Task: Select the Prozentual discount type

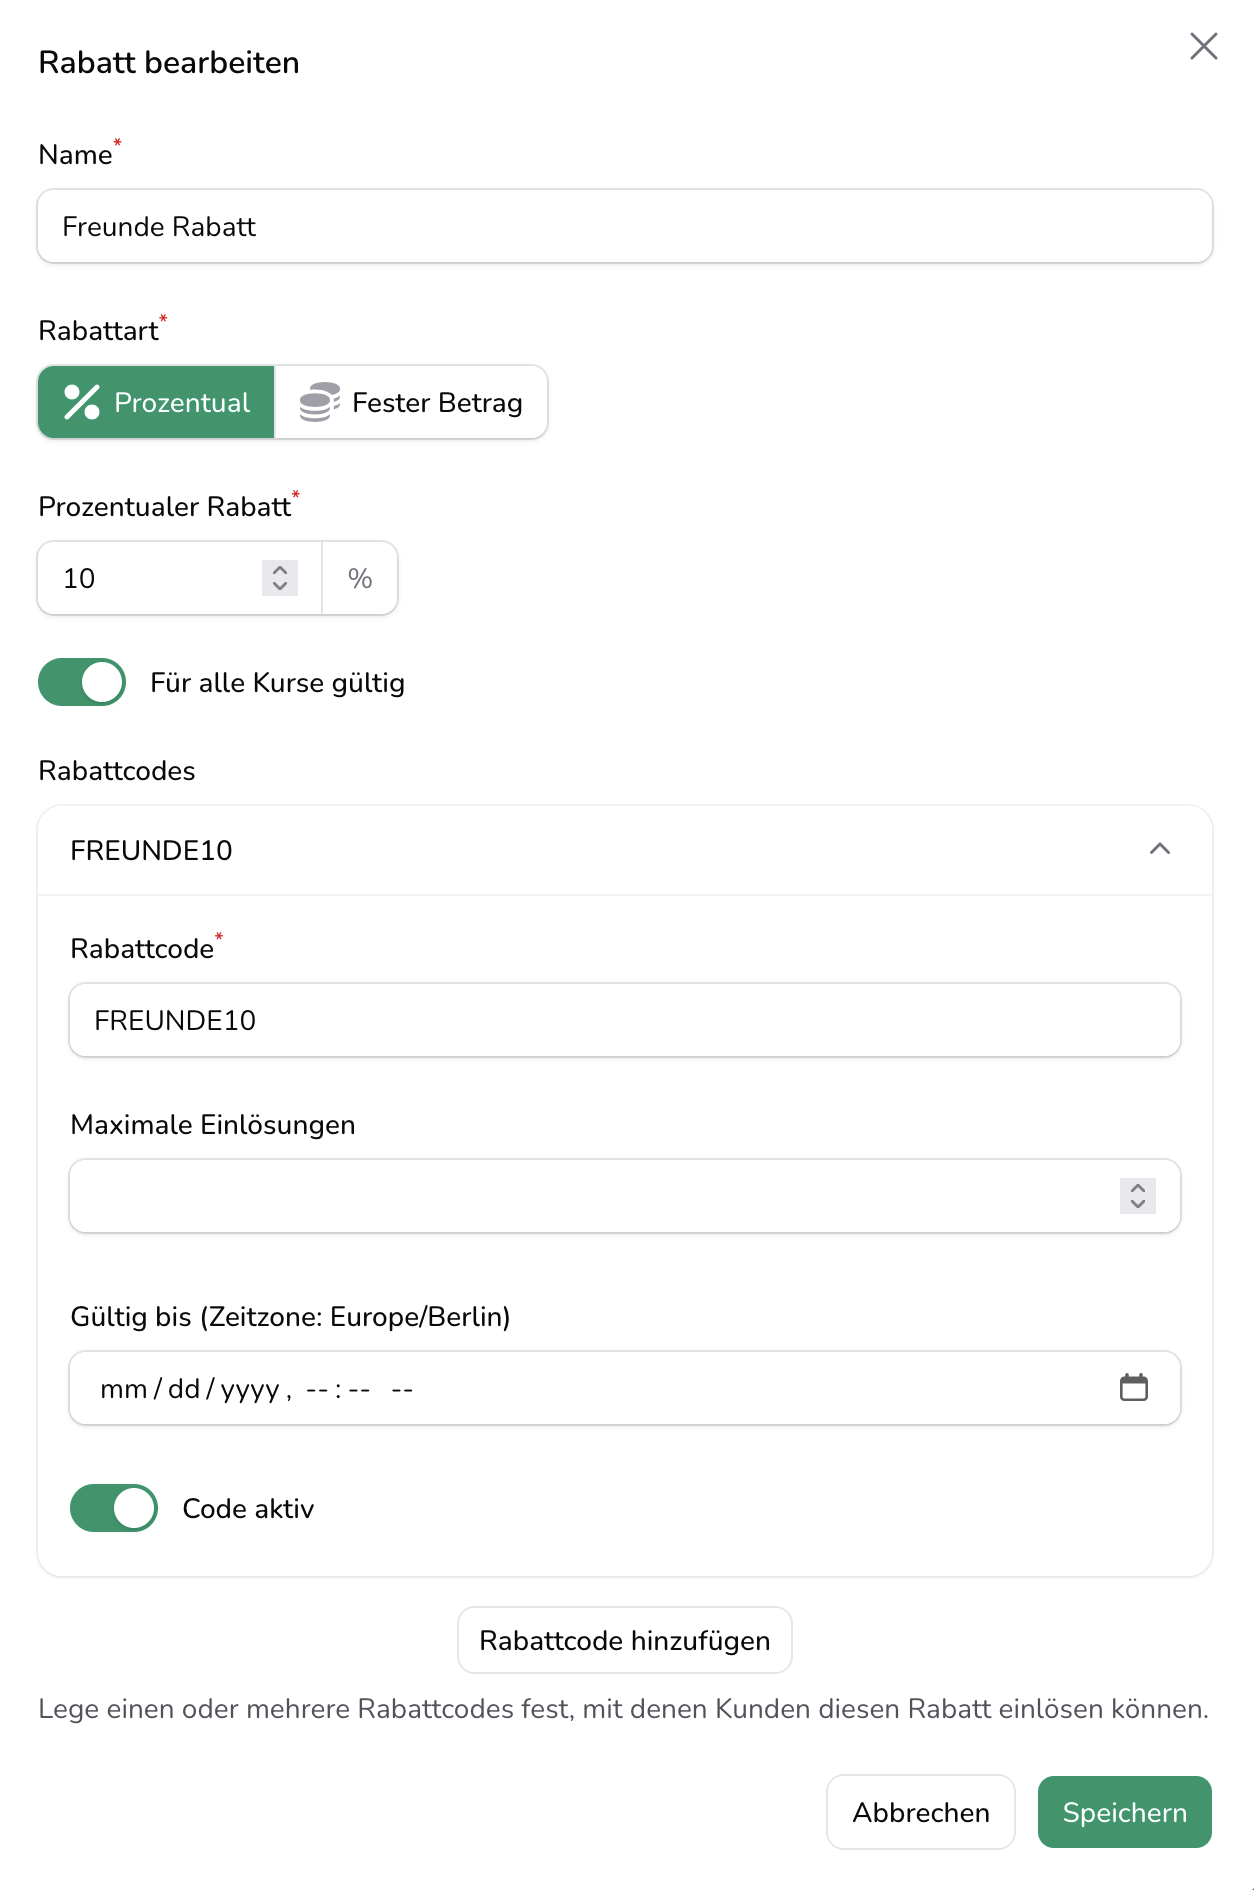Action: (156, 402)
